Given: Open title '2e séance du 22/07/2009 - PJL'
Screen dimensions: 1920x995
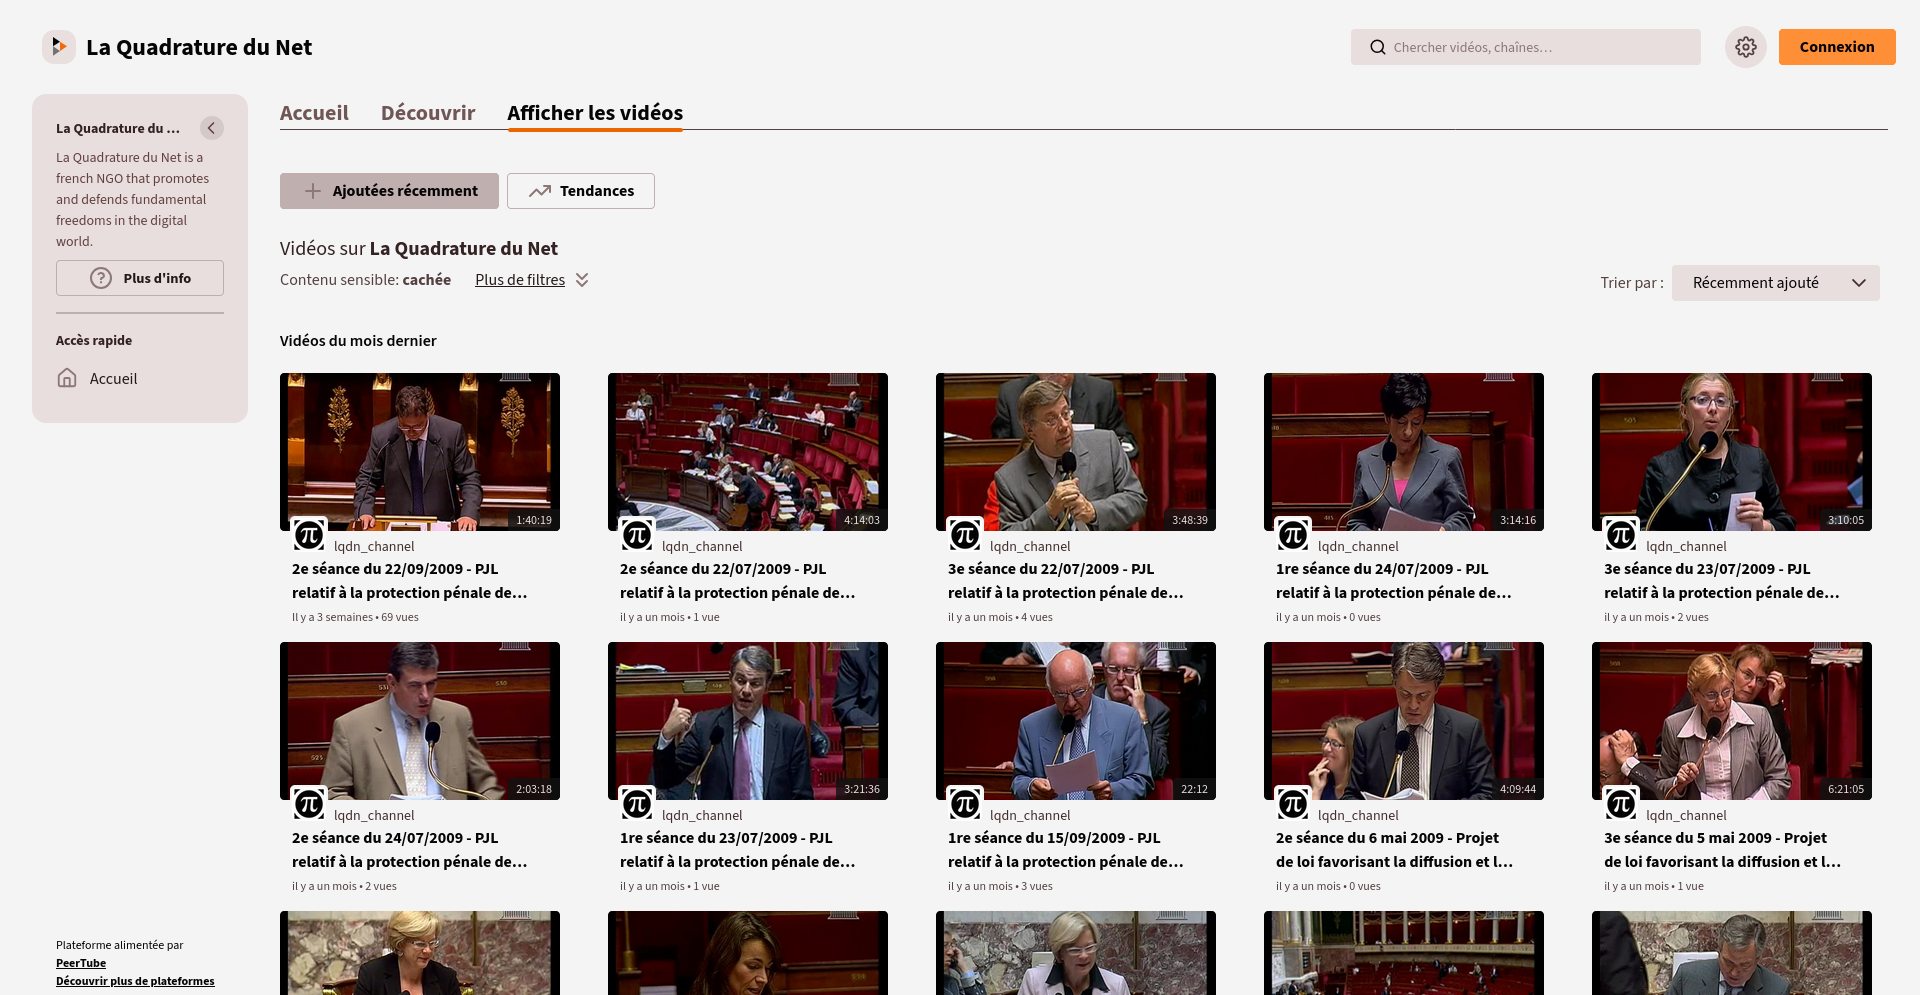Looking at the screenshot, I should (738, 581).
